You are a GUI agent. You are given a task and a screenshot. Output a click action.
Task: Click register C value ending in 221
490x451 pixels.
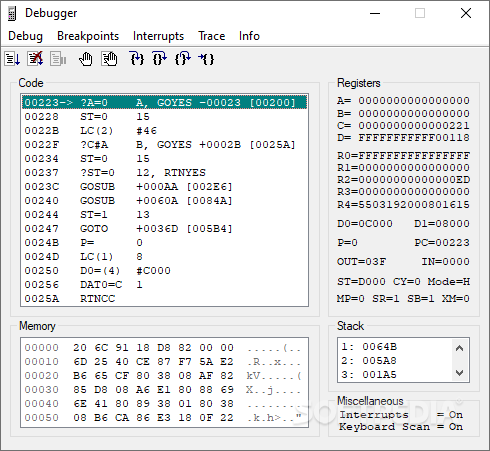[414, 126]
